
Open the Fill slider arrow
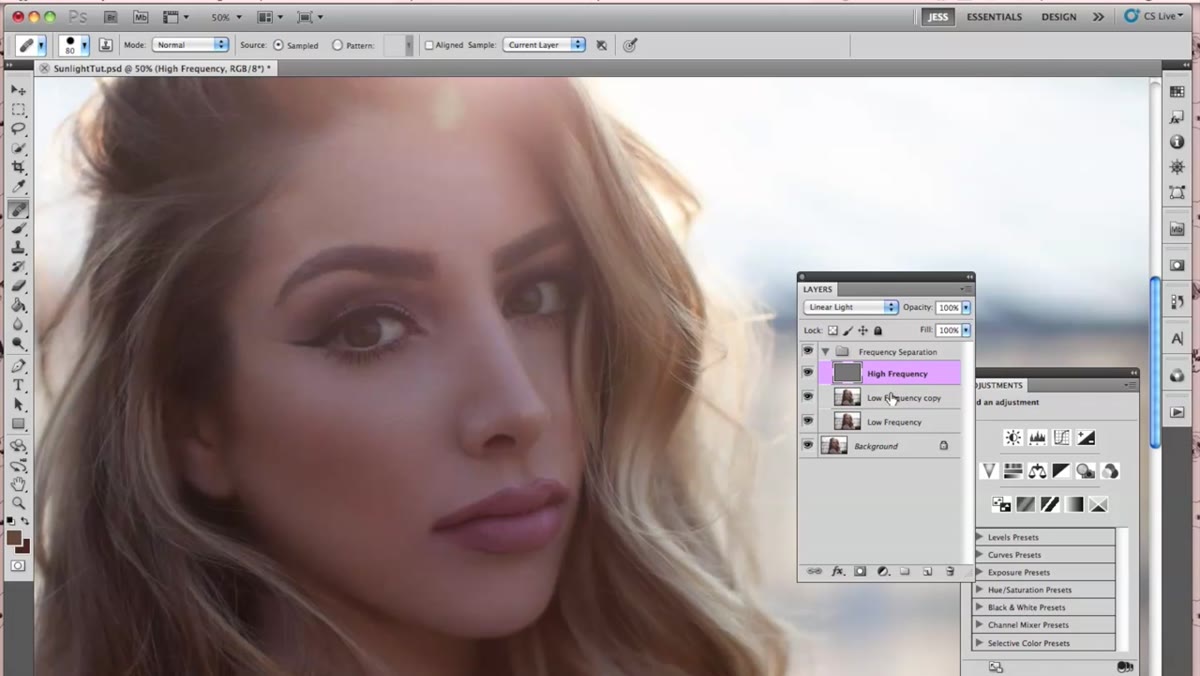[966, 330]
